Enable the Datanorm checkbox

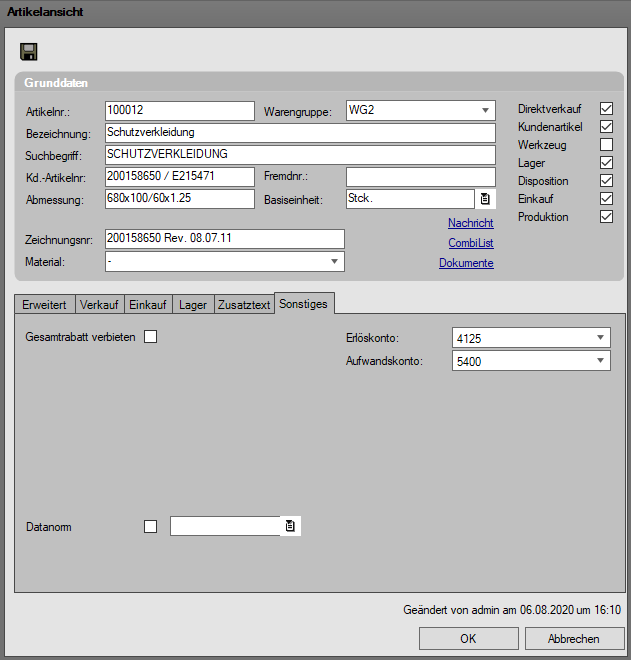150,527
